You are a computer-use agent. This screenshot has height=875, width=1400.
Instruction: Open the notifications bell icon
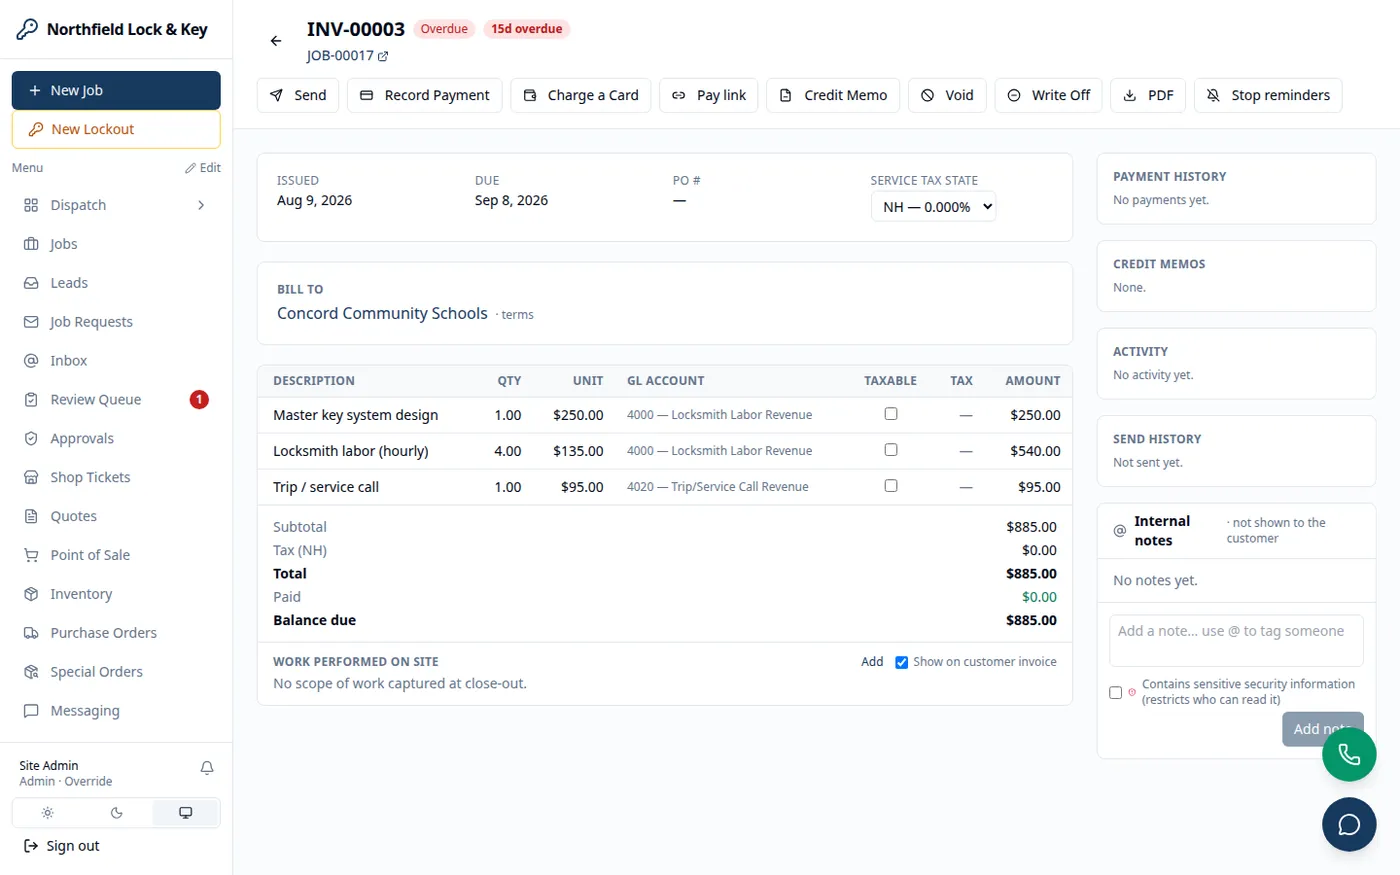pyautogui.click(x=207, y=768)
